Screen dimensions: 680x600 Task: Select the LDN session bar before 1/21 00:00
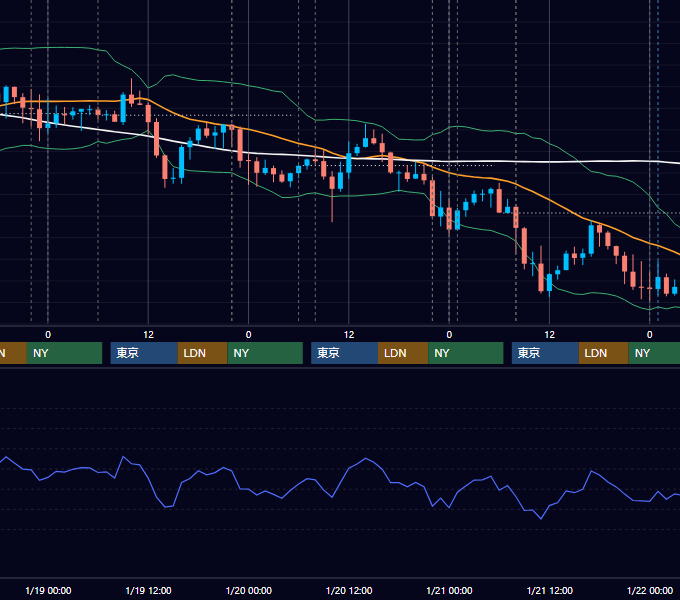[x=403, y=353]
